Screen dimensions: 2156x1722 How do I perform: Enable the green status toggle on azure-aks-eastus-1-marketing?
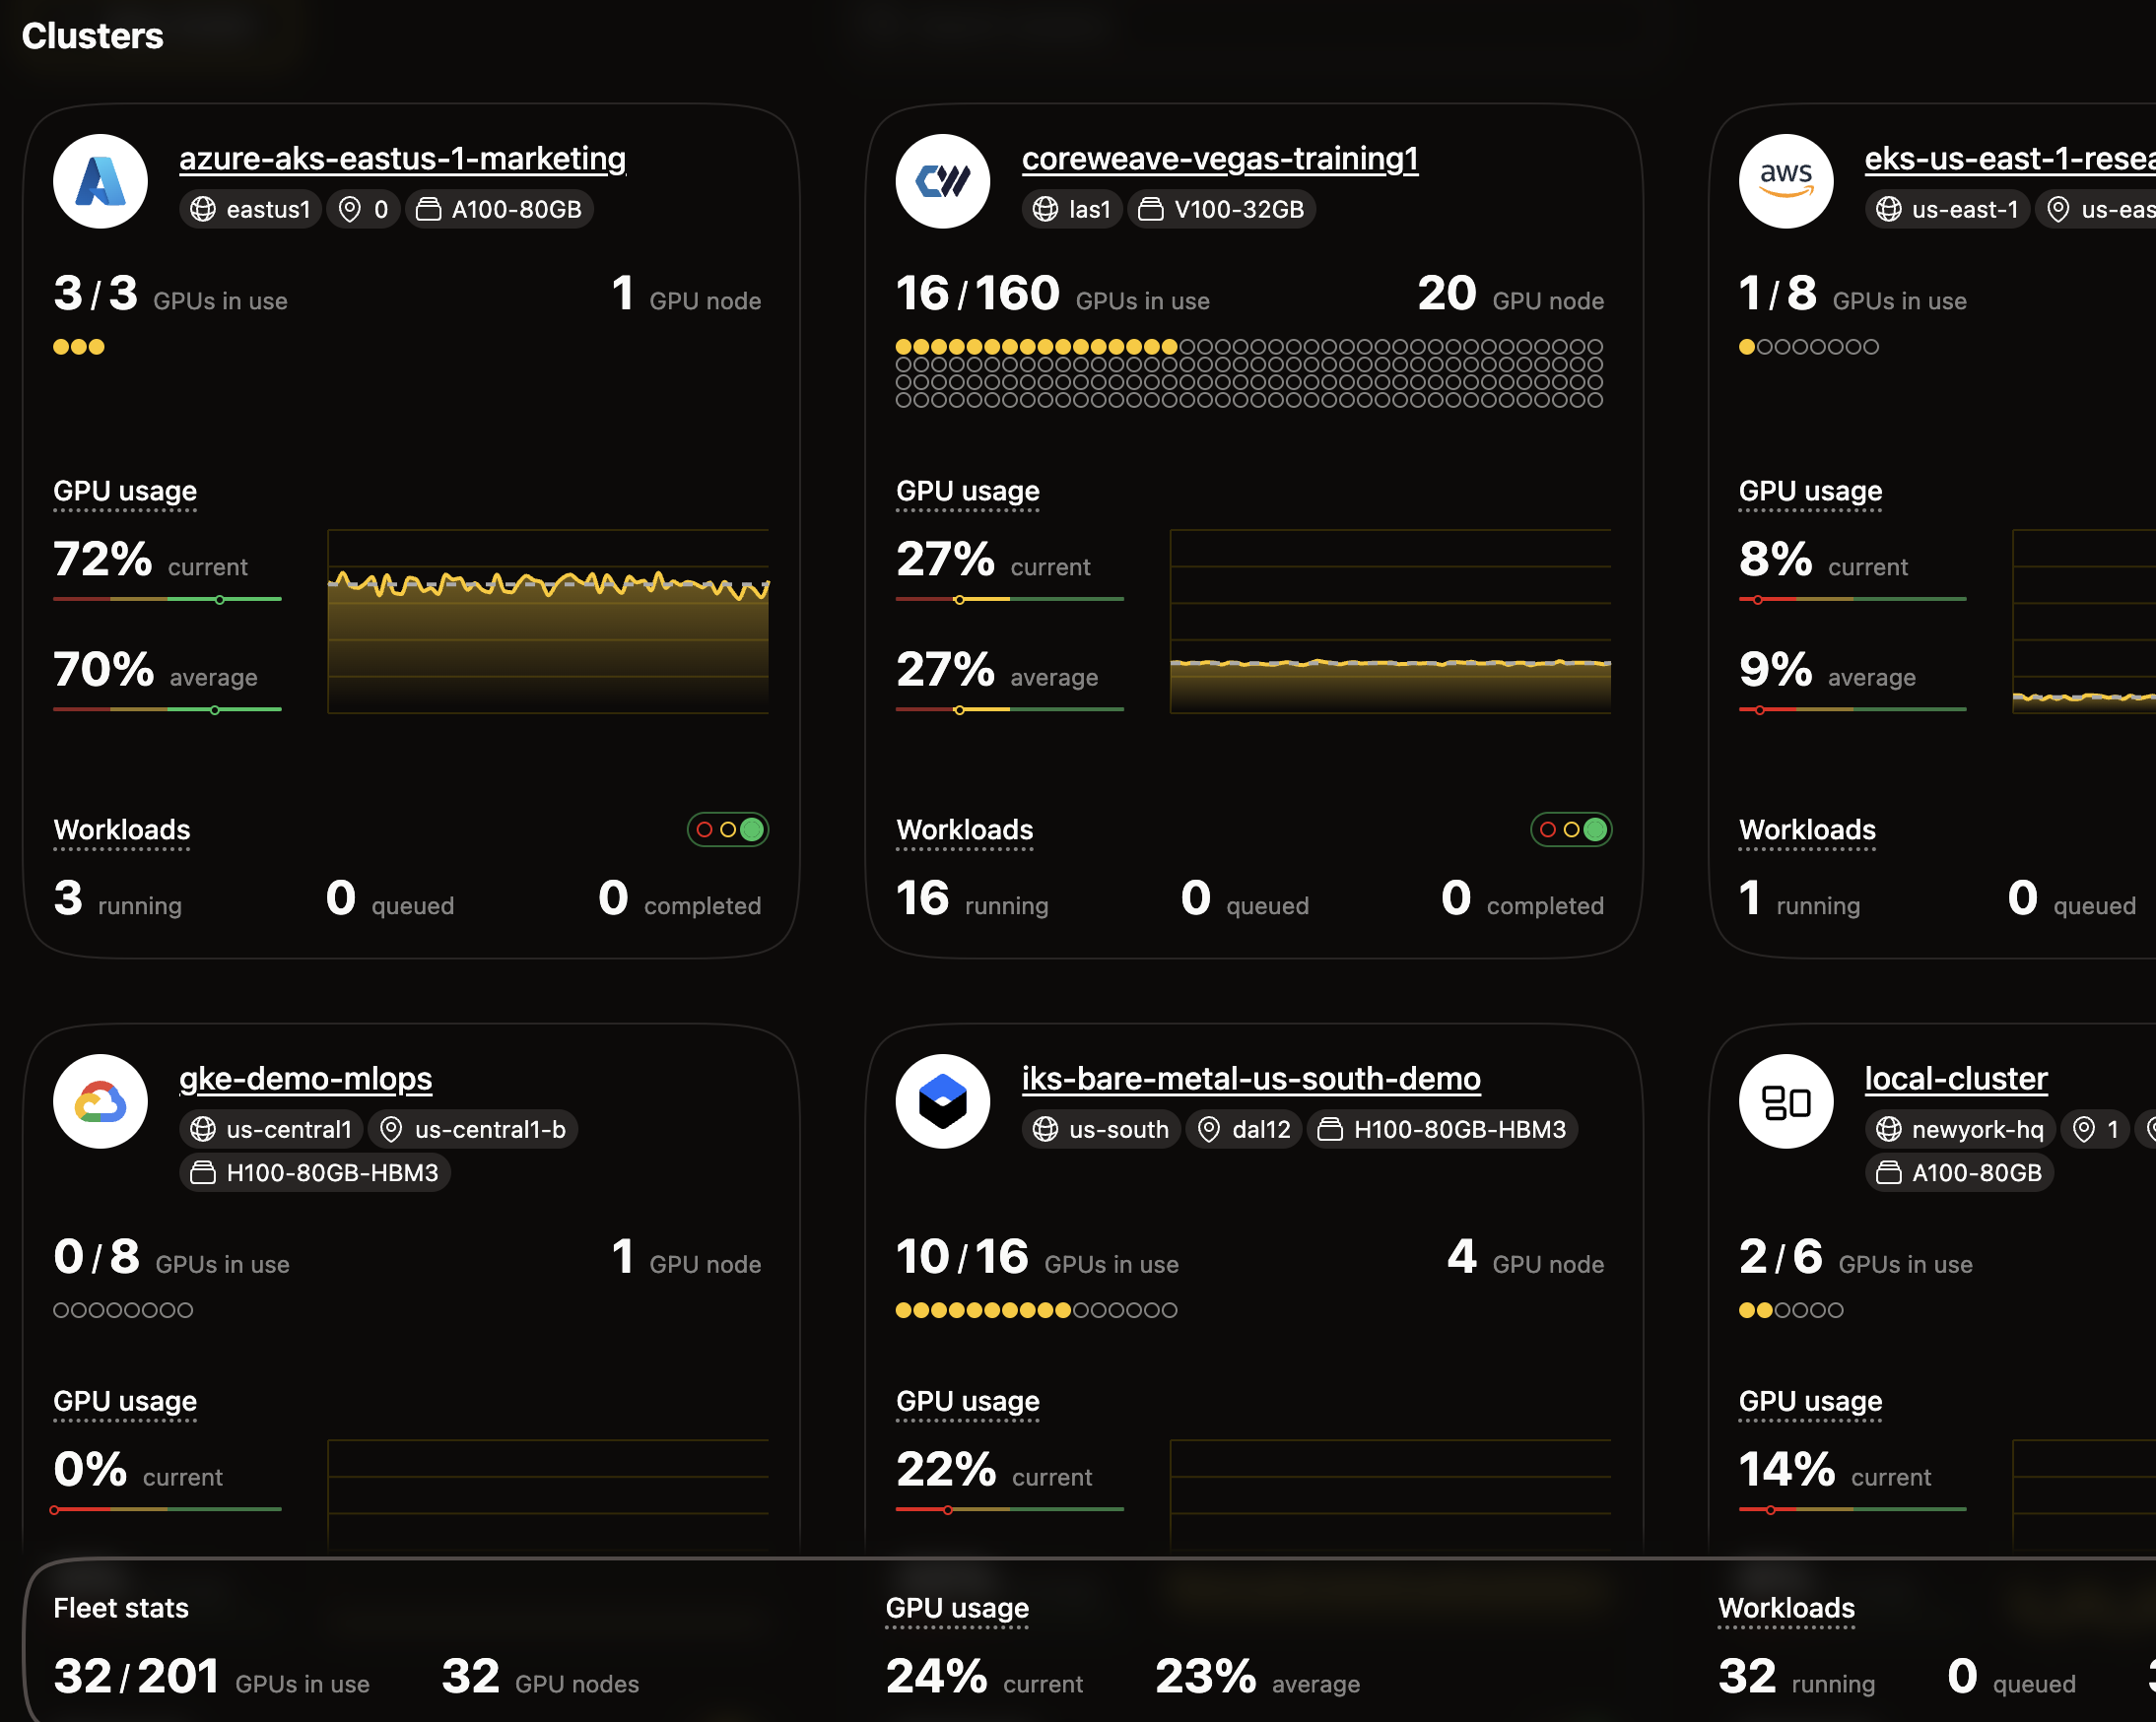pyautogui.click(x=751, y=829)
